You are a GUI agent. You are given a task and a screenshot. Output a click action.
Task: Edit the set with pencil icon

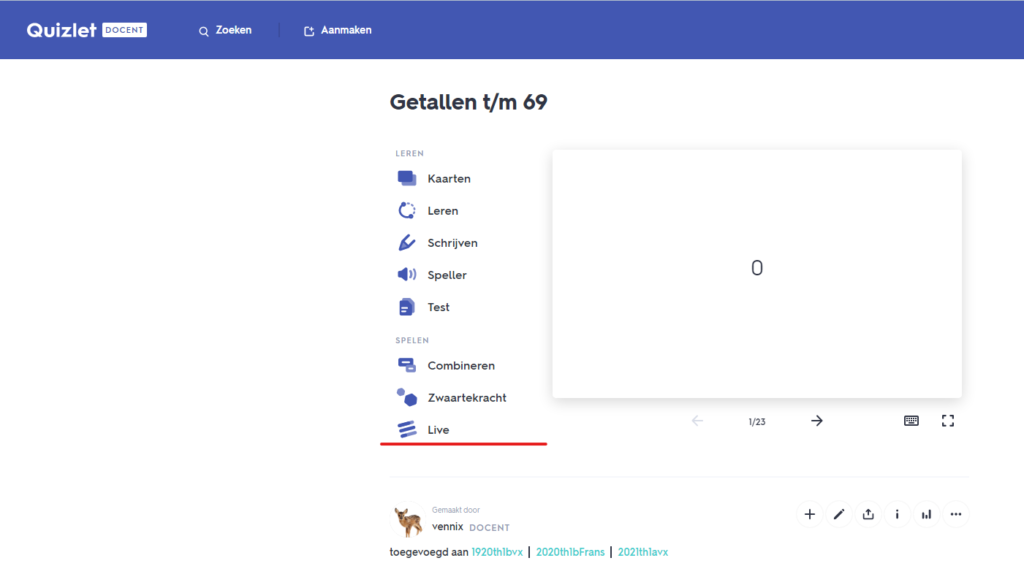pyautogui.click(x=839, y=514)
